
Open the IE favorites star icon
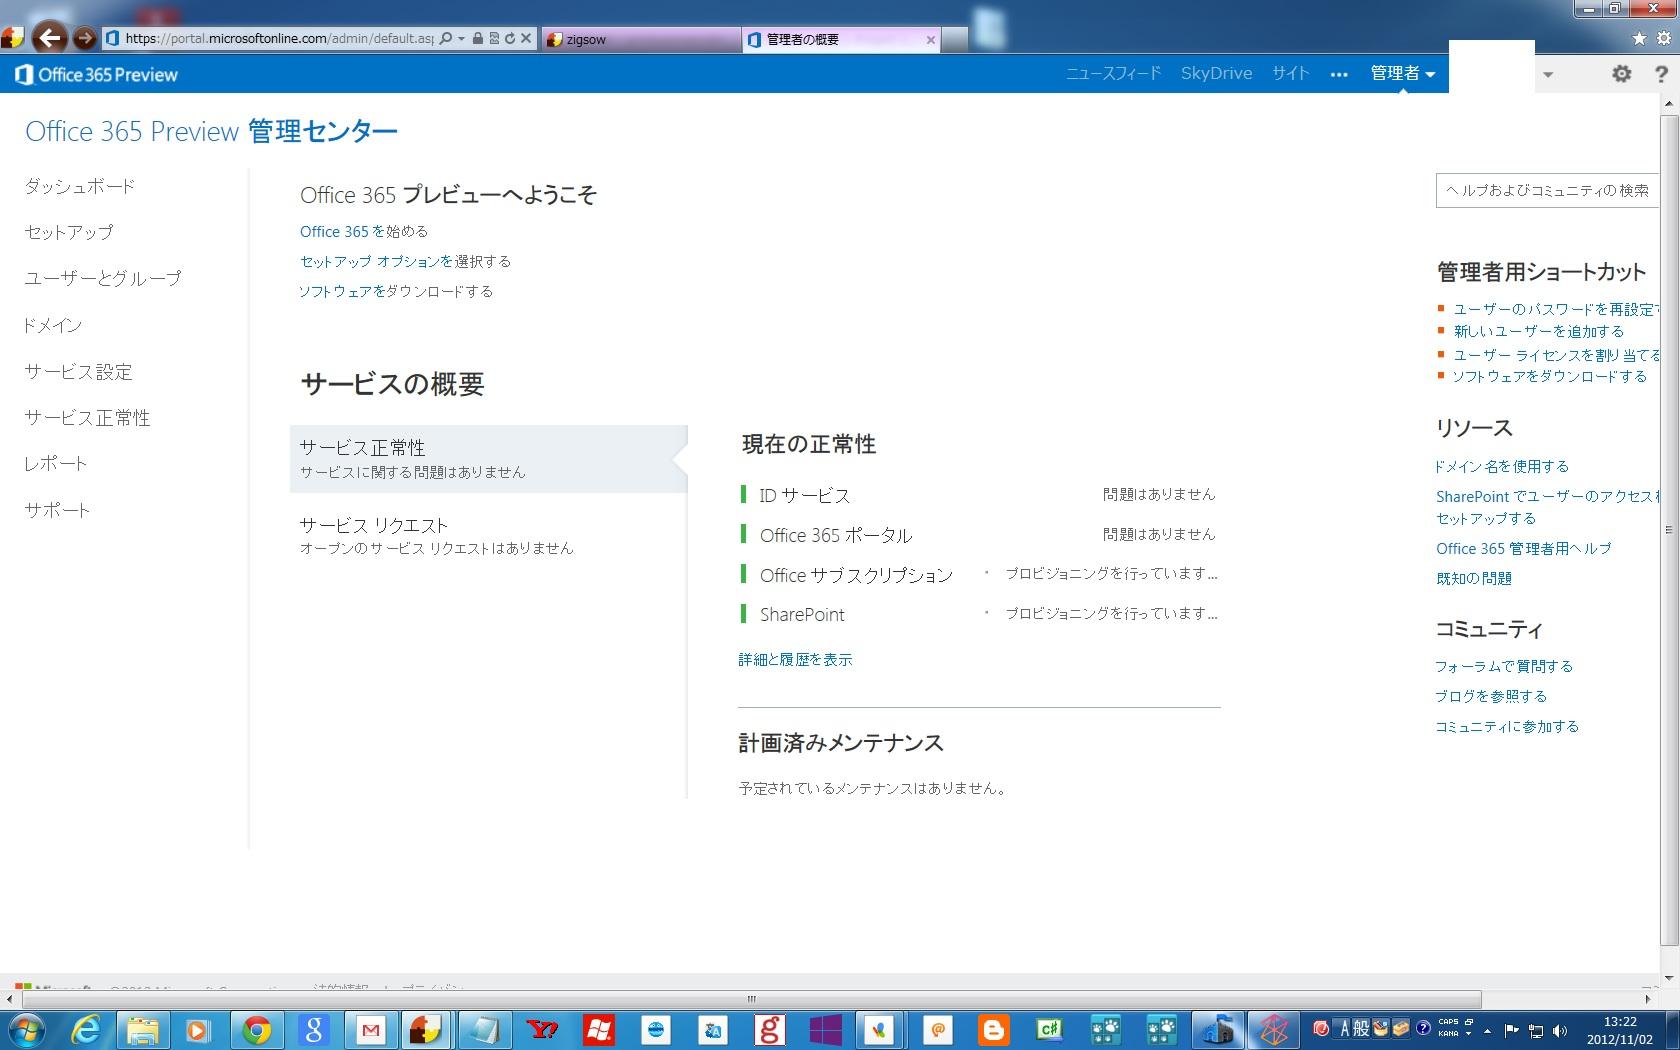[x=1639, y=38]
